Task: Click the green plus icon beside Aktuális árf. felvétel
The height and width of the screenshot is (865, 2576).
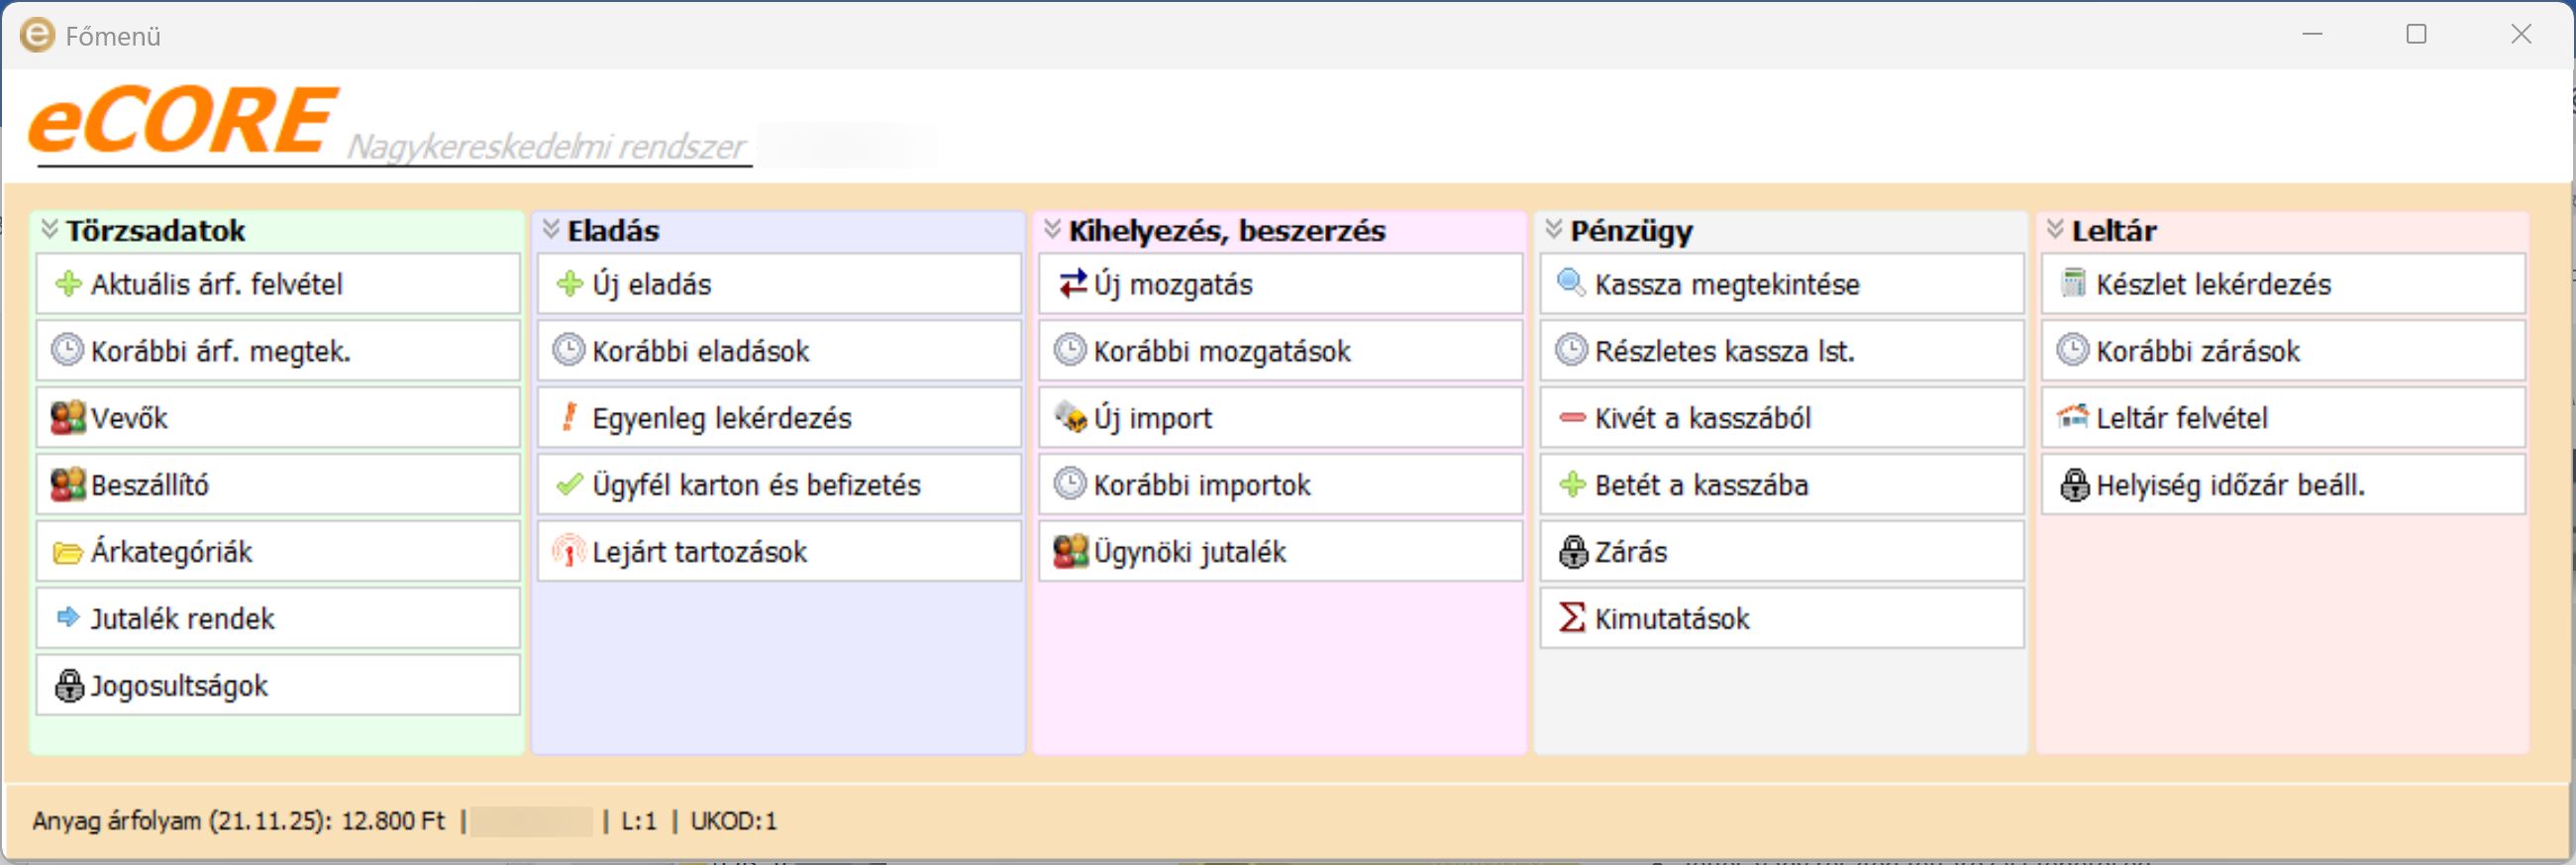Action: (68, 284)
